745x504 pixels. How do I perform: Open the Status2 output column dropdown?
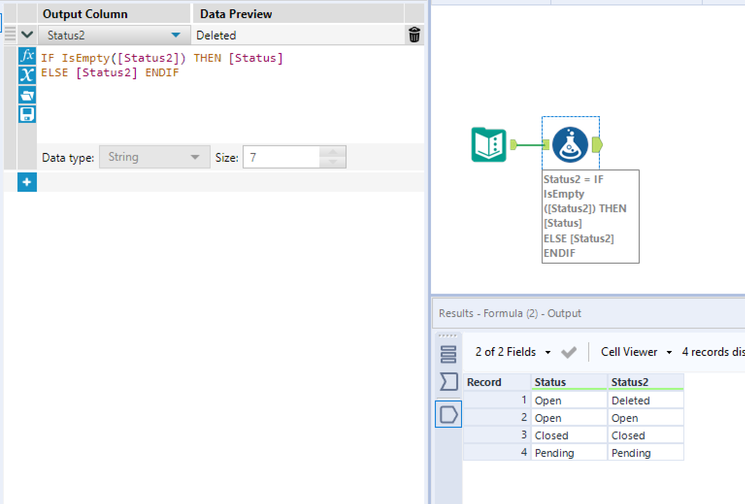pos(114,35)
